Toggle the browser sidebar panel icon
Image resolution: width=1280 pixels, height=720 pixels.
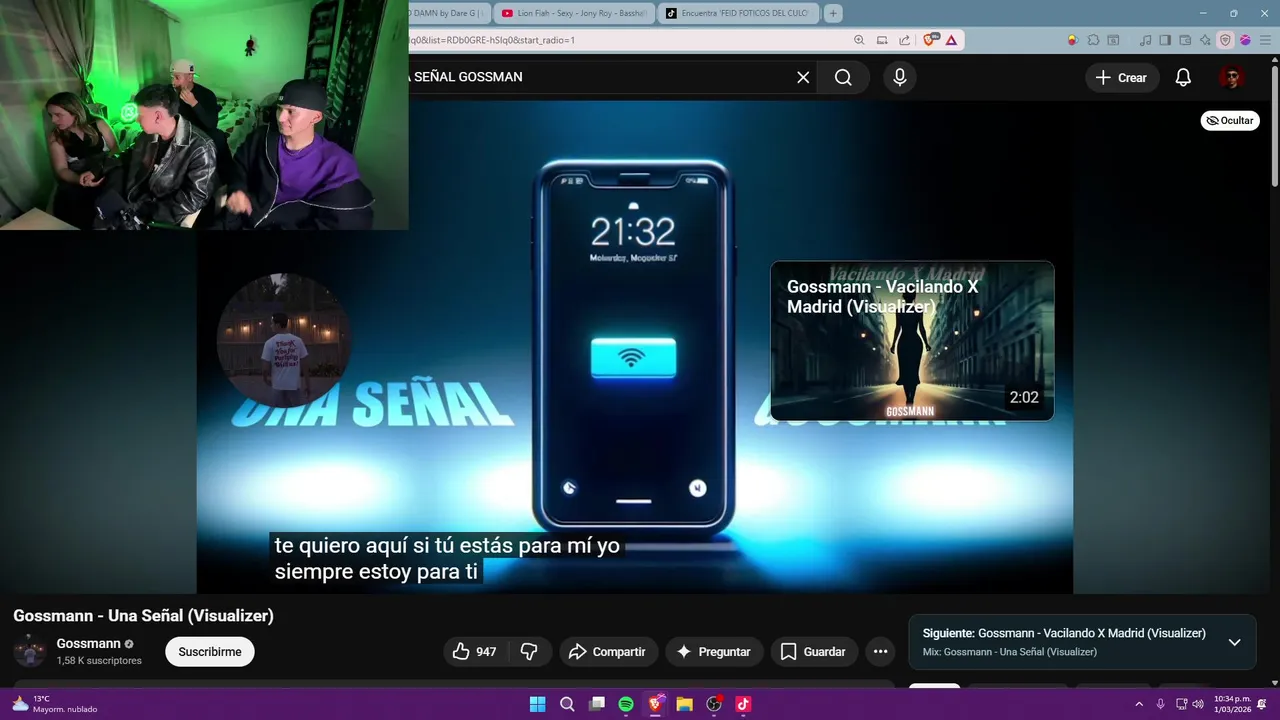point(1166,40)
